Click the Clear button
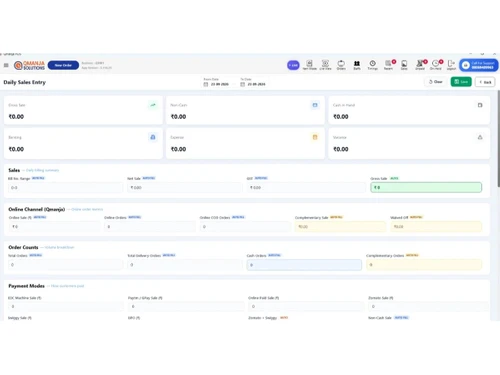500x375 pixels. (436, 82)
